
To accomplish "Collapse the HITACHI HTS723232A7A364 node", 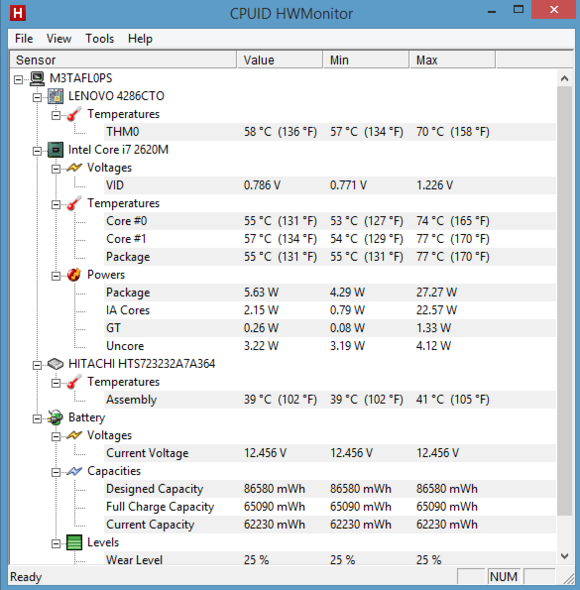I will pos(37,365).
